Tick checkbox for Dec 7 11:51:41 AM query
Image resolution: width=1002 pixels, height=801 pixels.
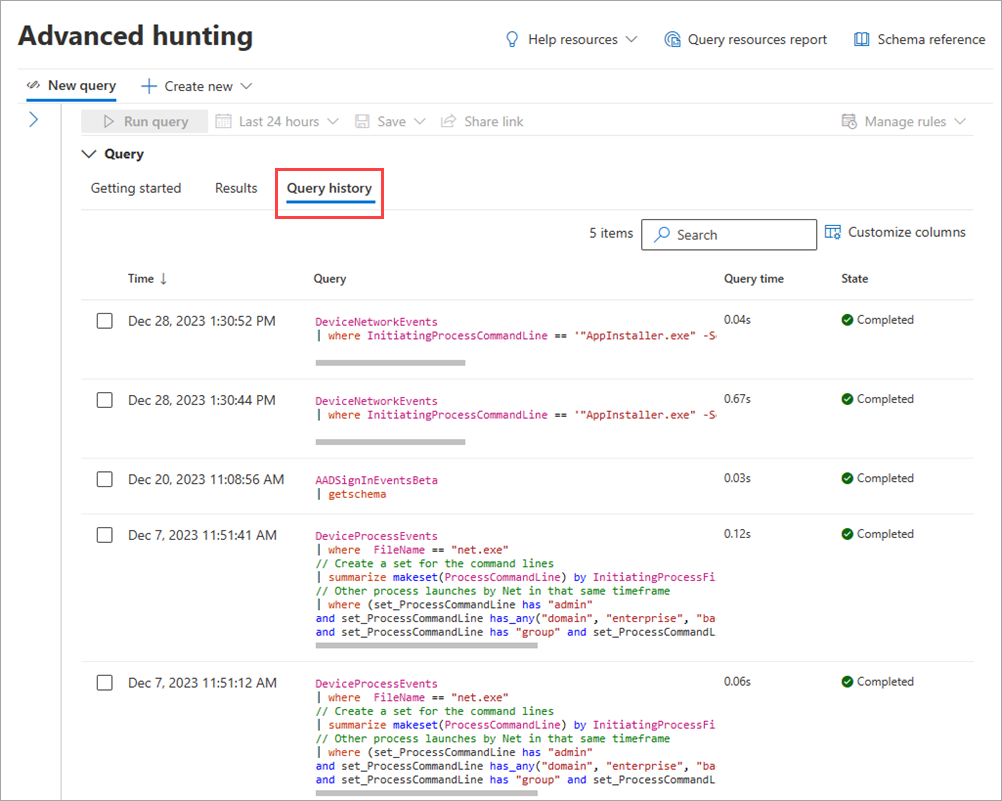[105, 535]
